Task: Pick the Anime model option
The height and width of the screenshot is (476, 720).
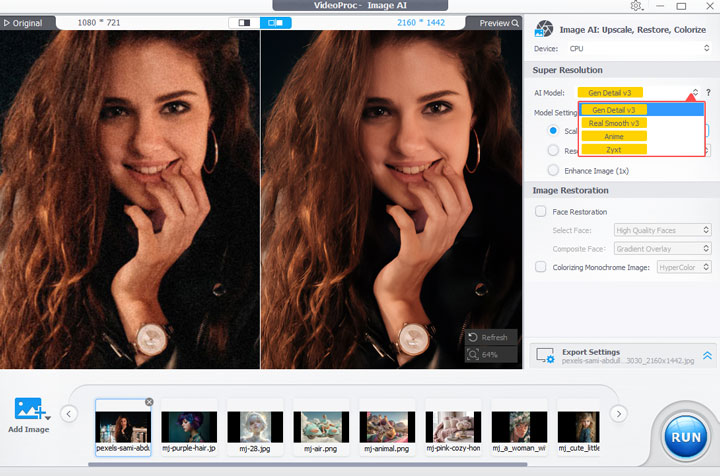Action: click(x=614, y=136)
